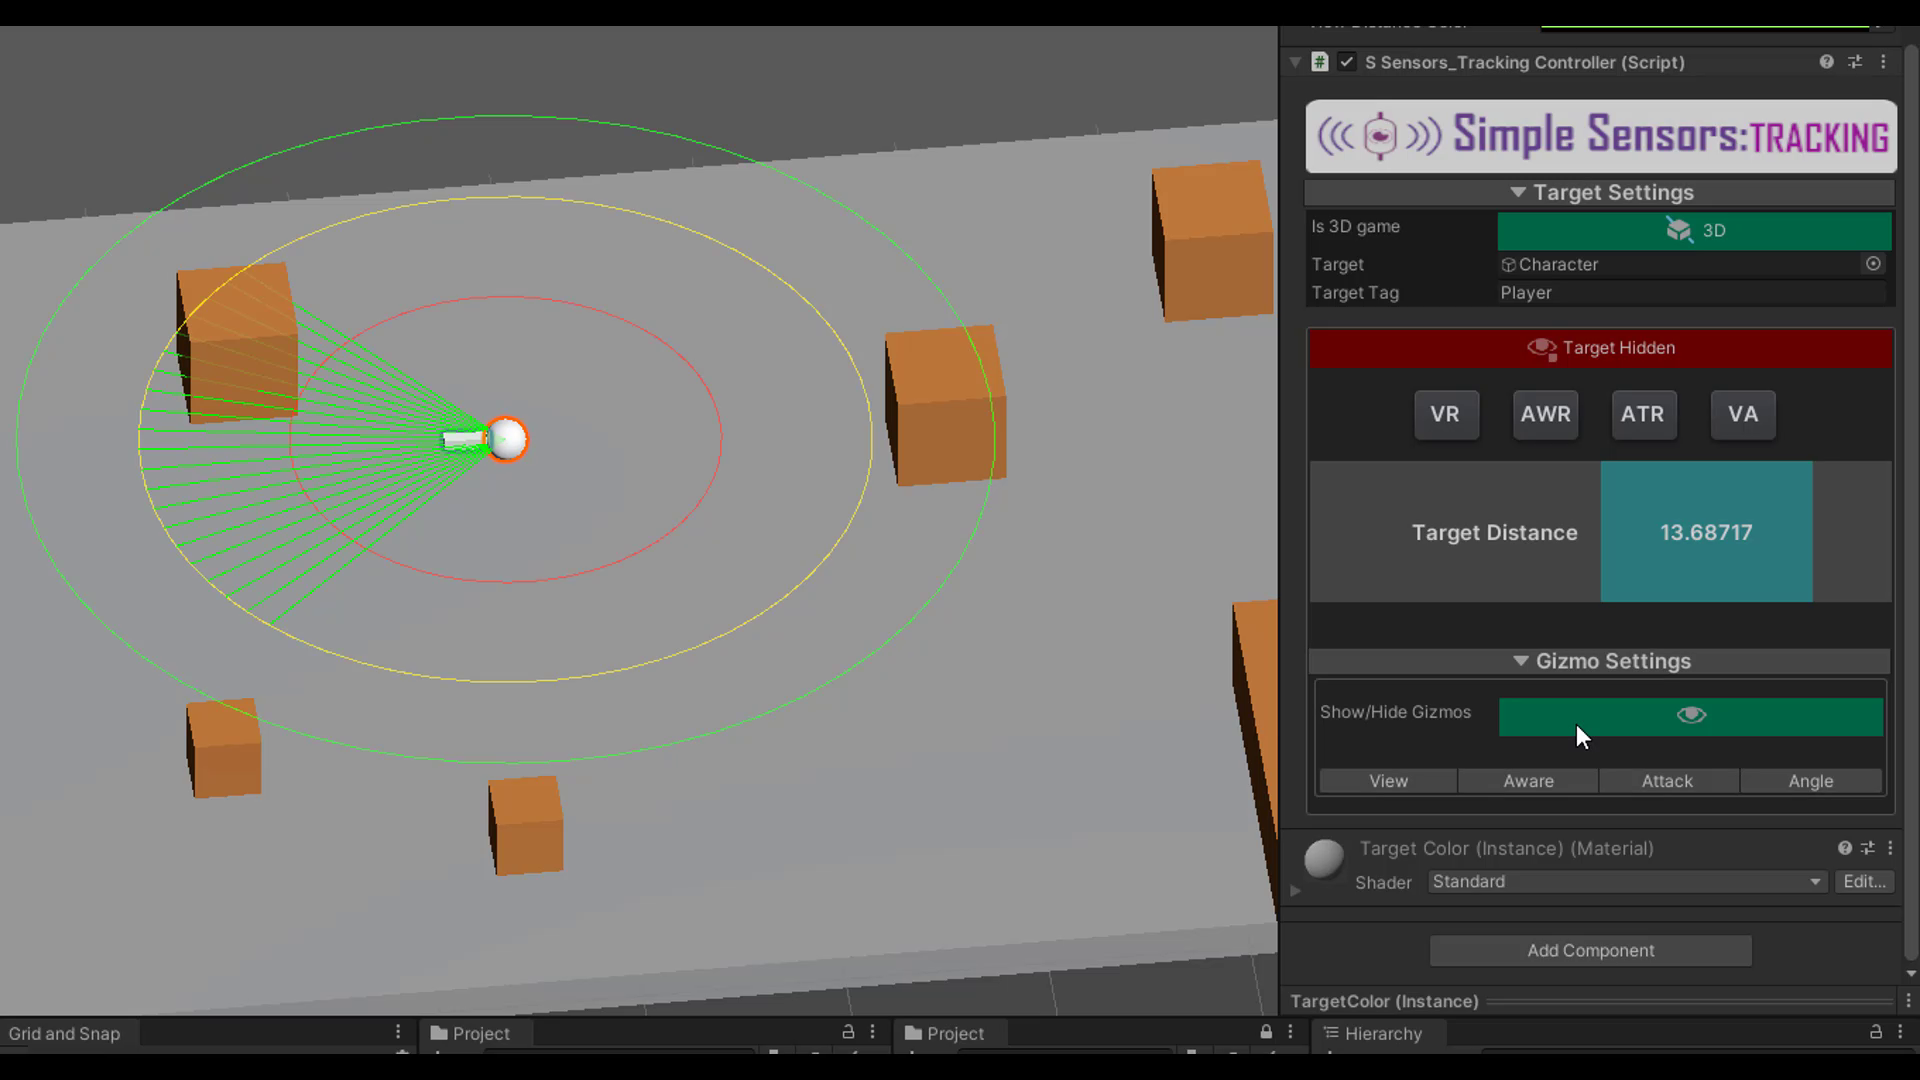This screenshot has width=1920, height=1080.
Task: Click the shader Edit... button
Action: [1864, 882]
